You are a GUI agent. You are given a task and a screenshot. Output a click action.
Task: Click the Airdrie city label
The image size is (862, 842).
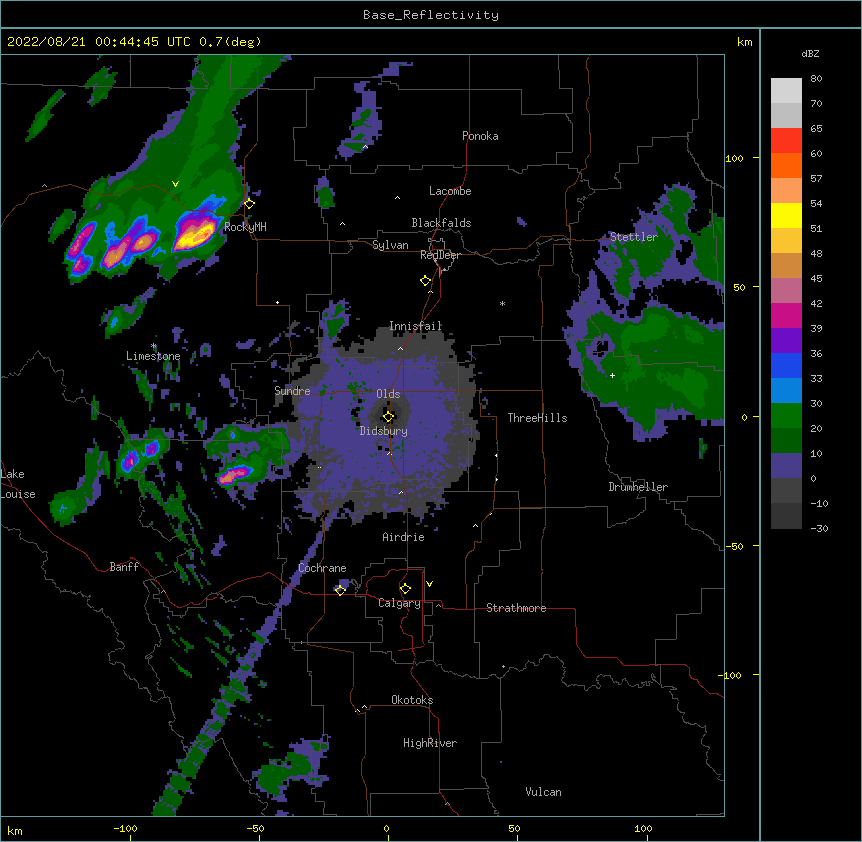(x=403, y=537)
